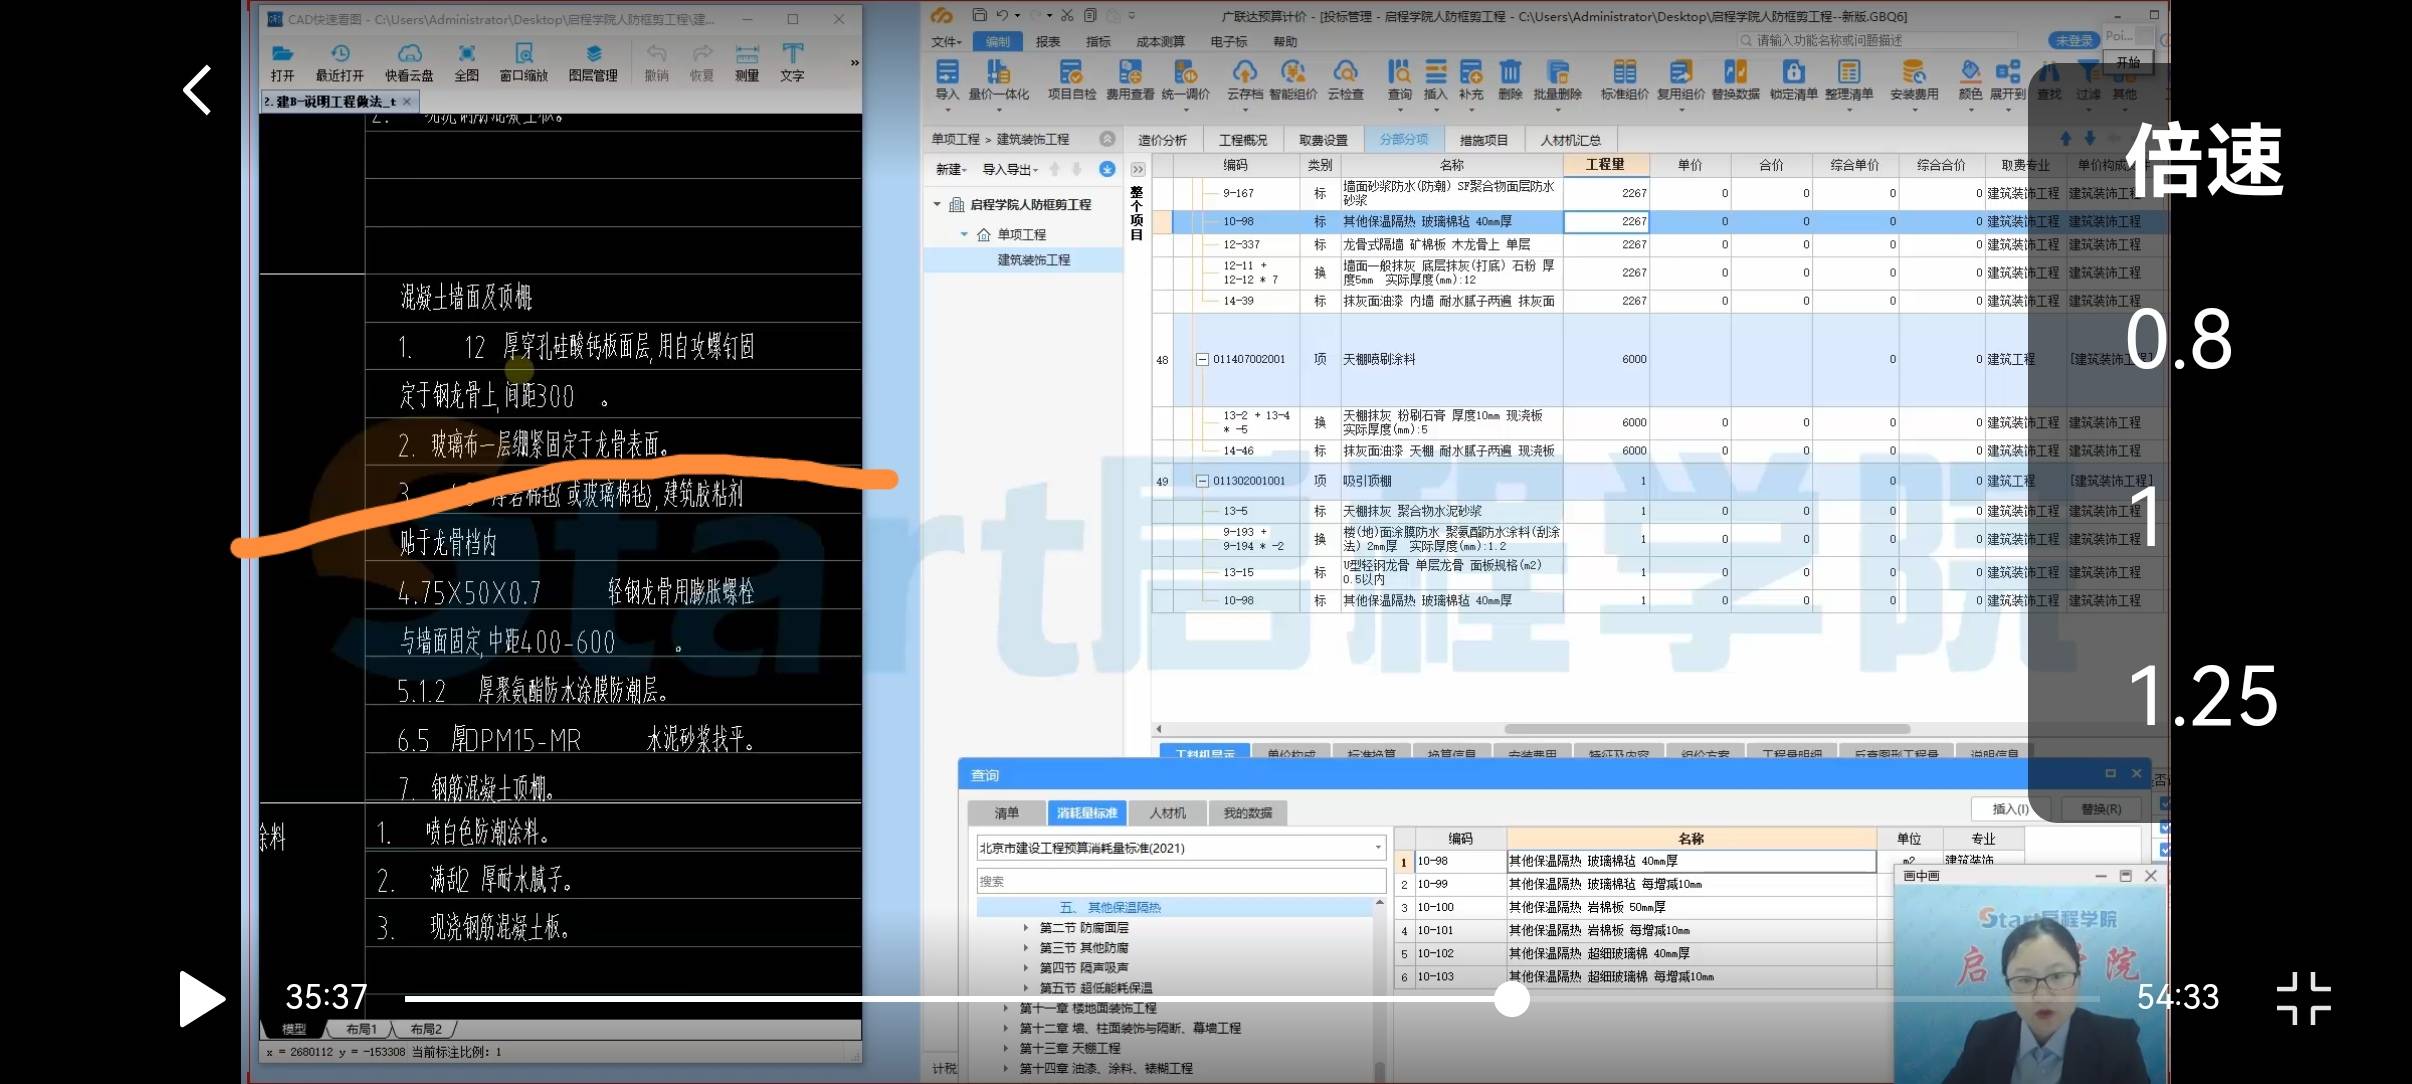2412x1084 pixels.
Task: Click 替换数据 replace data icon
Action: [1736, 80]
